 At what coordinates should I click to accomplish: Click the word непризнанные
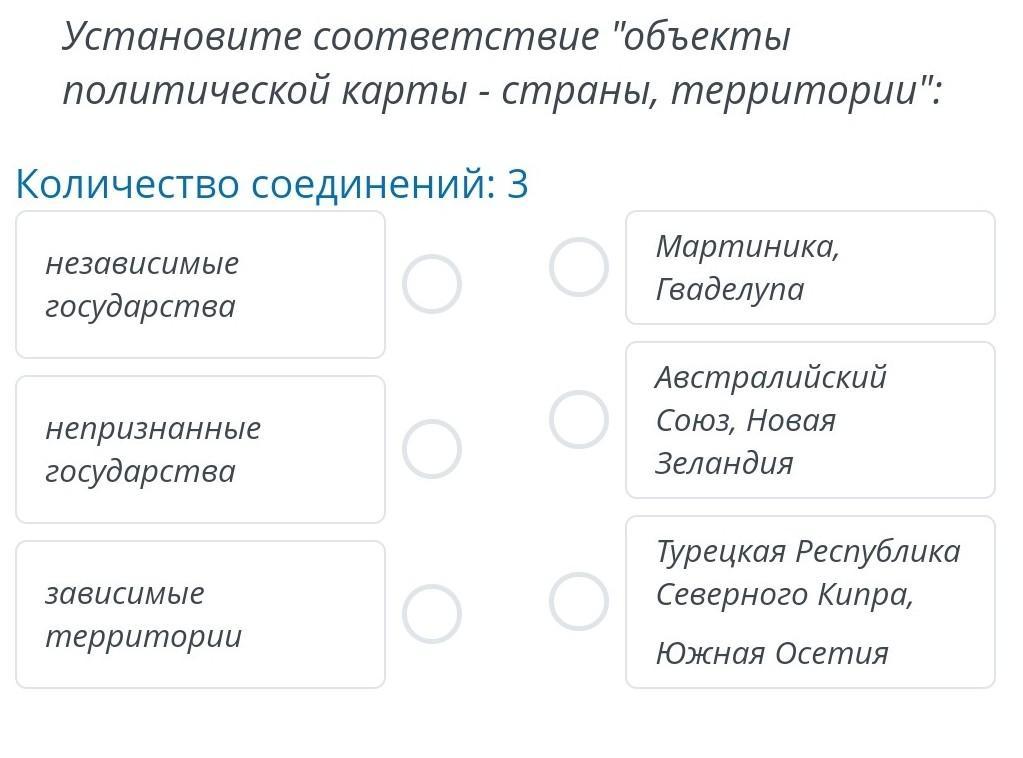click(153, 428)
